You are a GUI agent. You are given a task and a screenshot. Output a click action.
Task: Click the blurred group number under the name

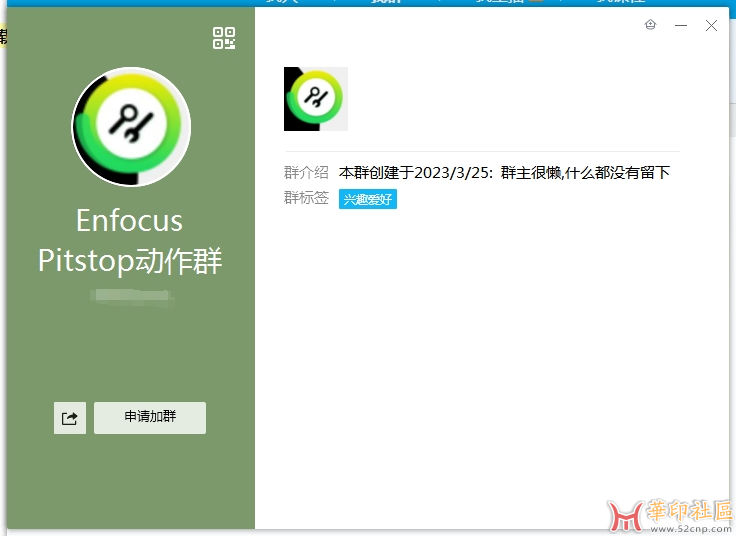tap(133, 298)
